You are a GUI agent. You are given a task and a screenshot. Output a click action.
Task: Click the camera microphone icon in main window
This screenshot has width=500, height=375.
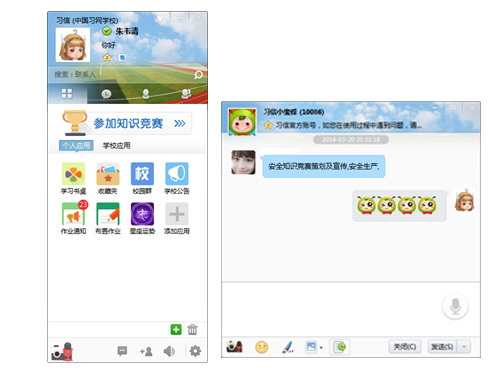62,351
